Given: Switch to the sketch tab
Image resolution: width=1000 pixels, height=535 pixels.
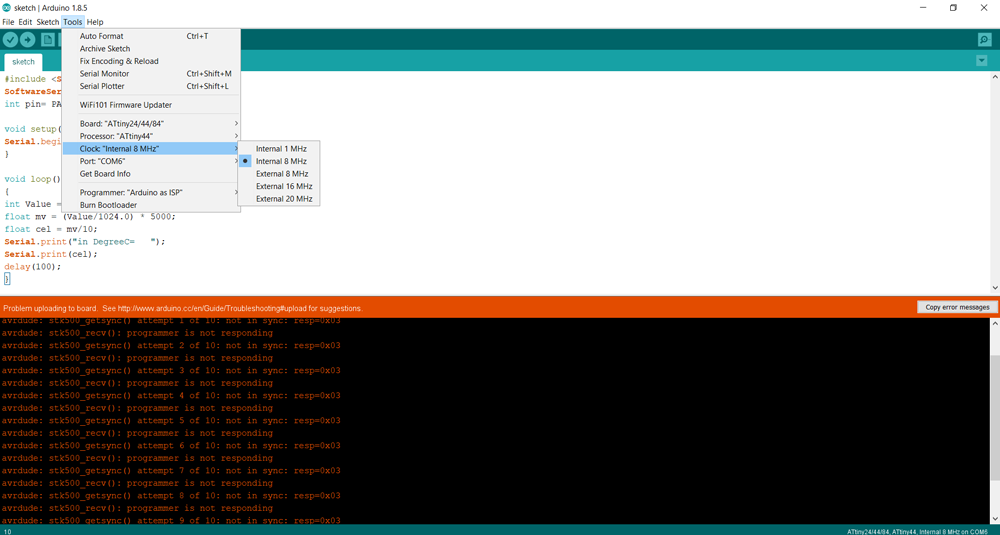Looking at the screenshot, I should pos(24,62).
